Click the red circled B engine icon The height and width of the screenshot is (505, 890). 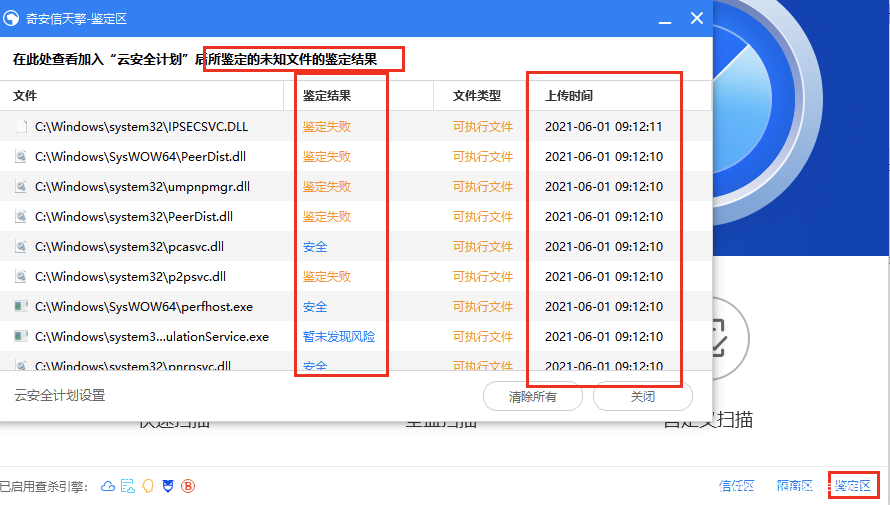187,486
